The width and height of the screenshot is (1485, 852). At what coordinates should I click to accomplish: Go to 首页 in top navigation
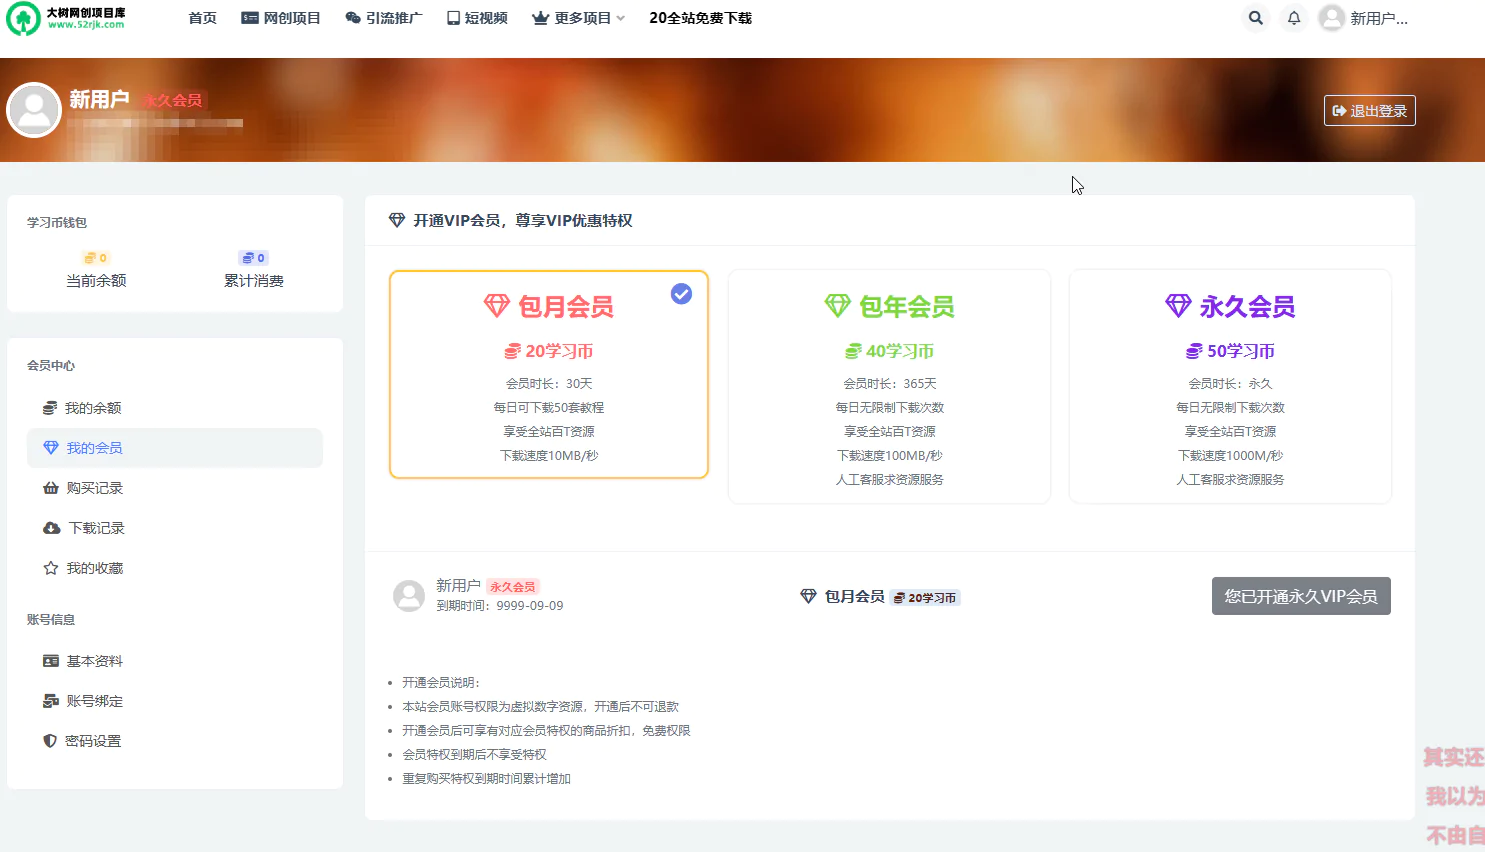click(203, 18)
